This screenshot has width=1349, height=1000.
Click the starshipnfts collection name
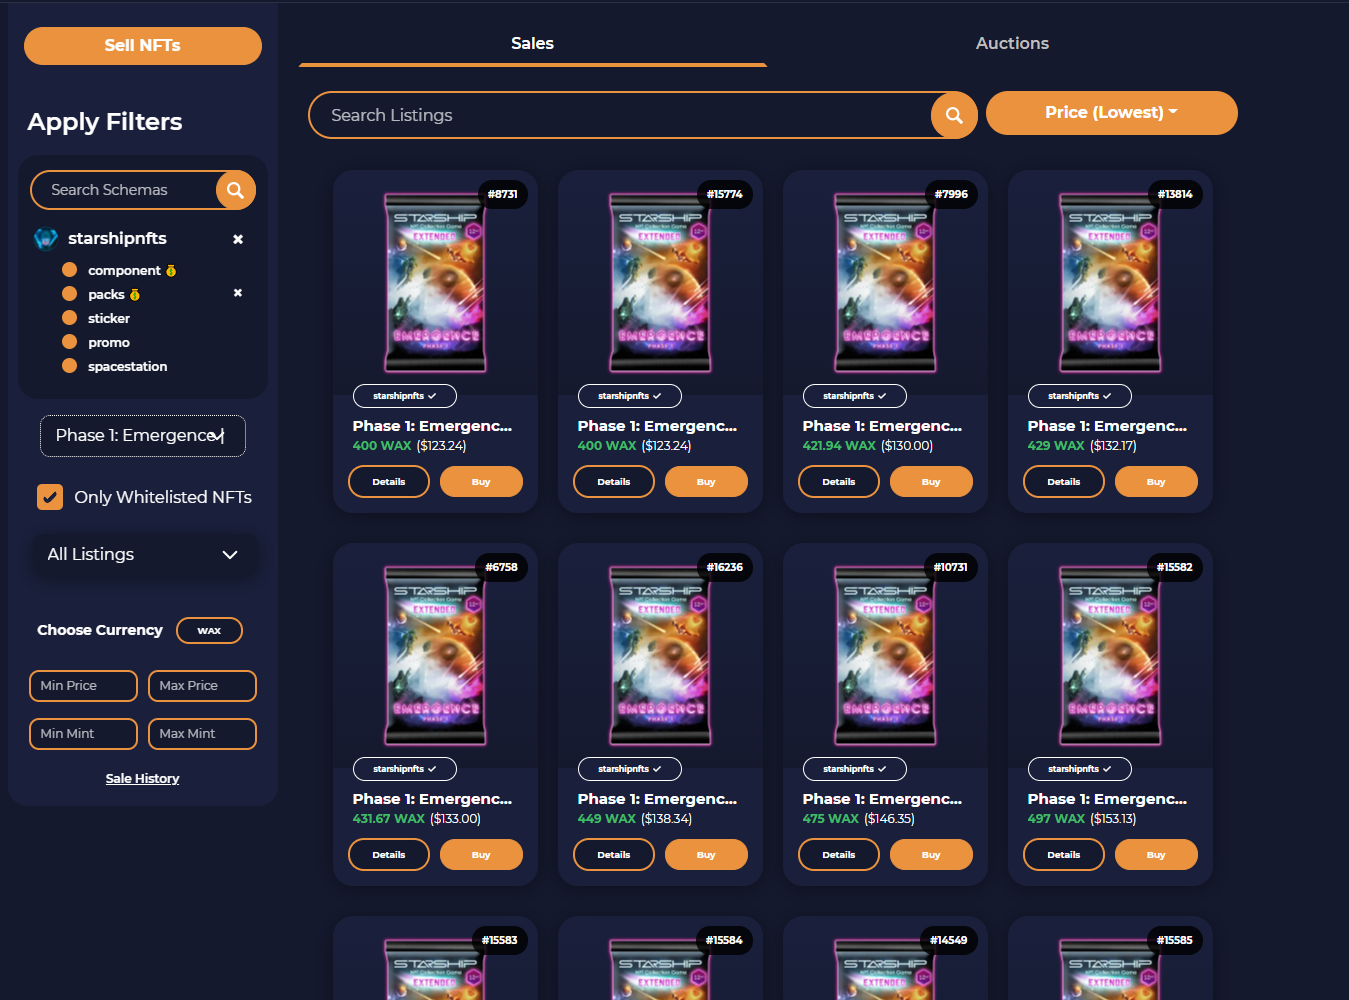[117, 239]
